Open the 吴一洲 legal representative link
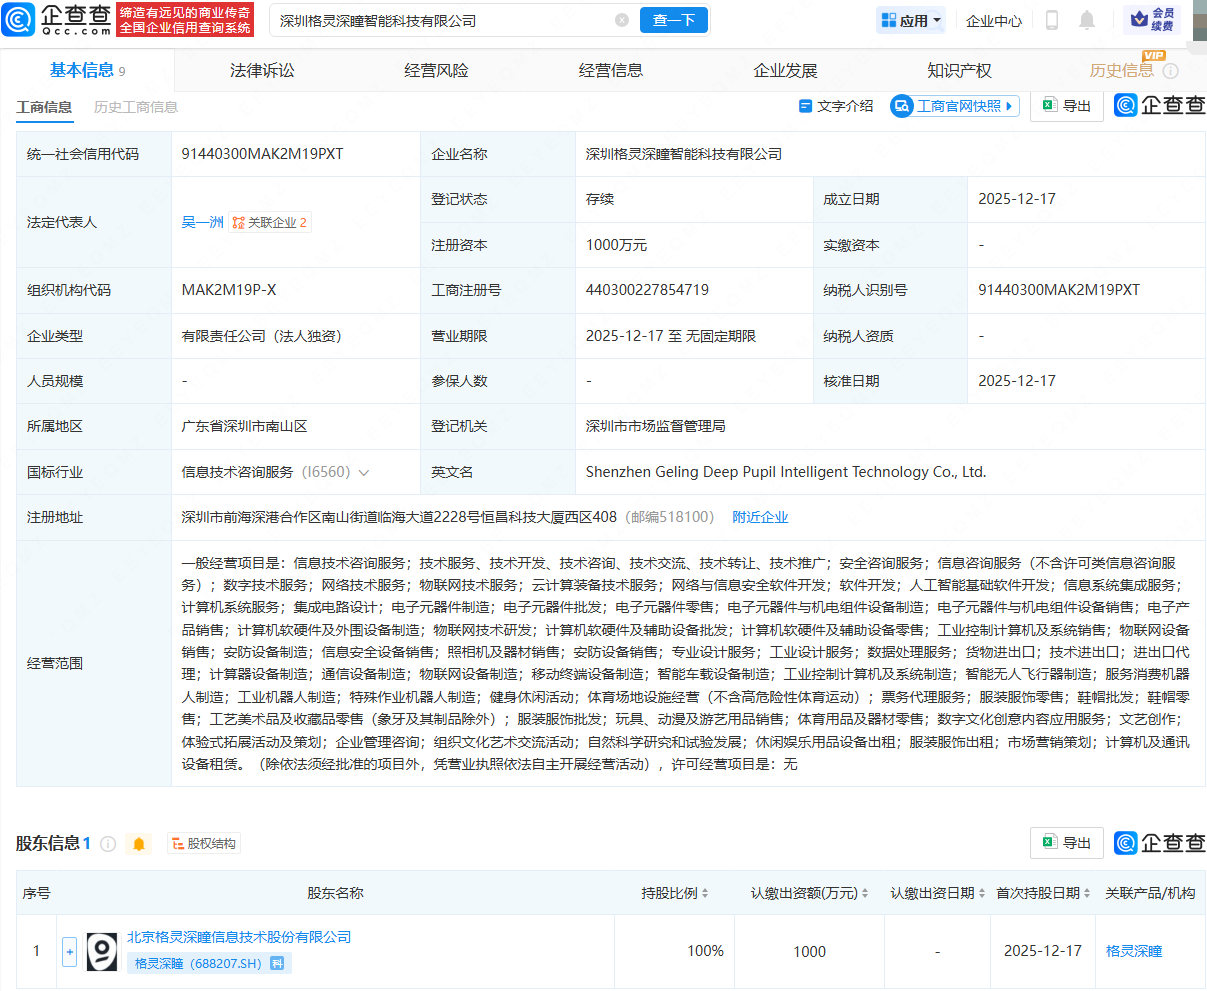 tap(203, 222)
